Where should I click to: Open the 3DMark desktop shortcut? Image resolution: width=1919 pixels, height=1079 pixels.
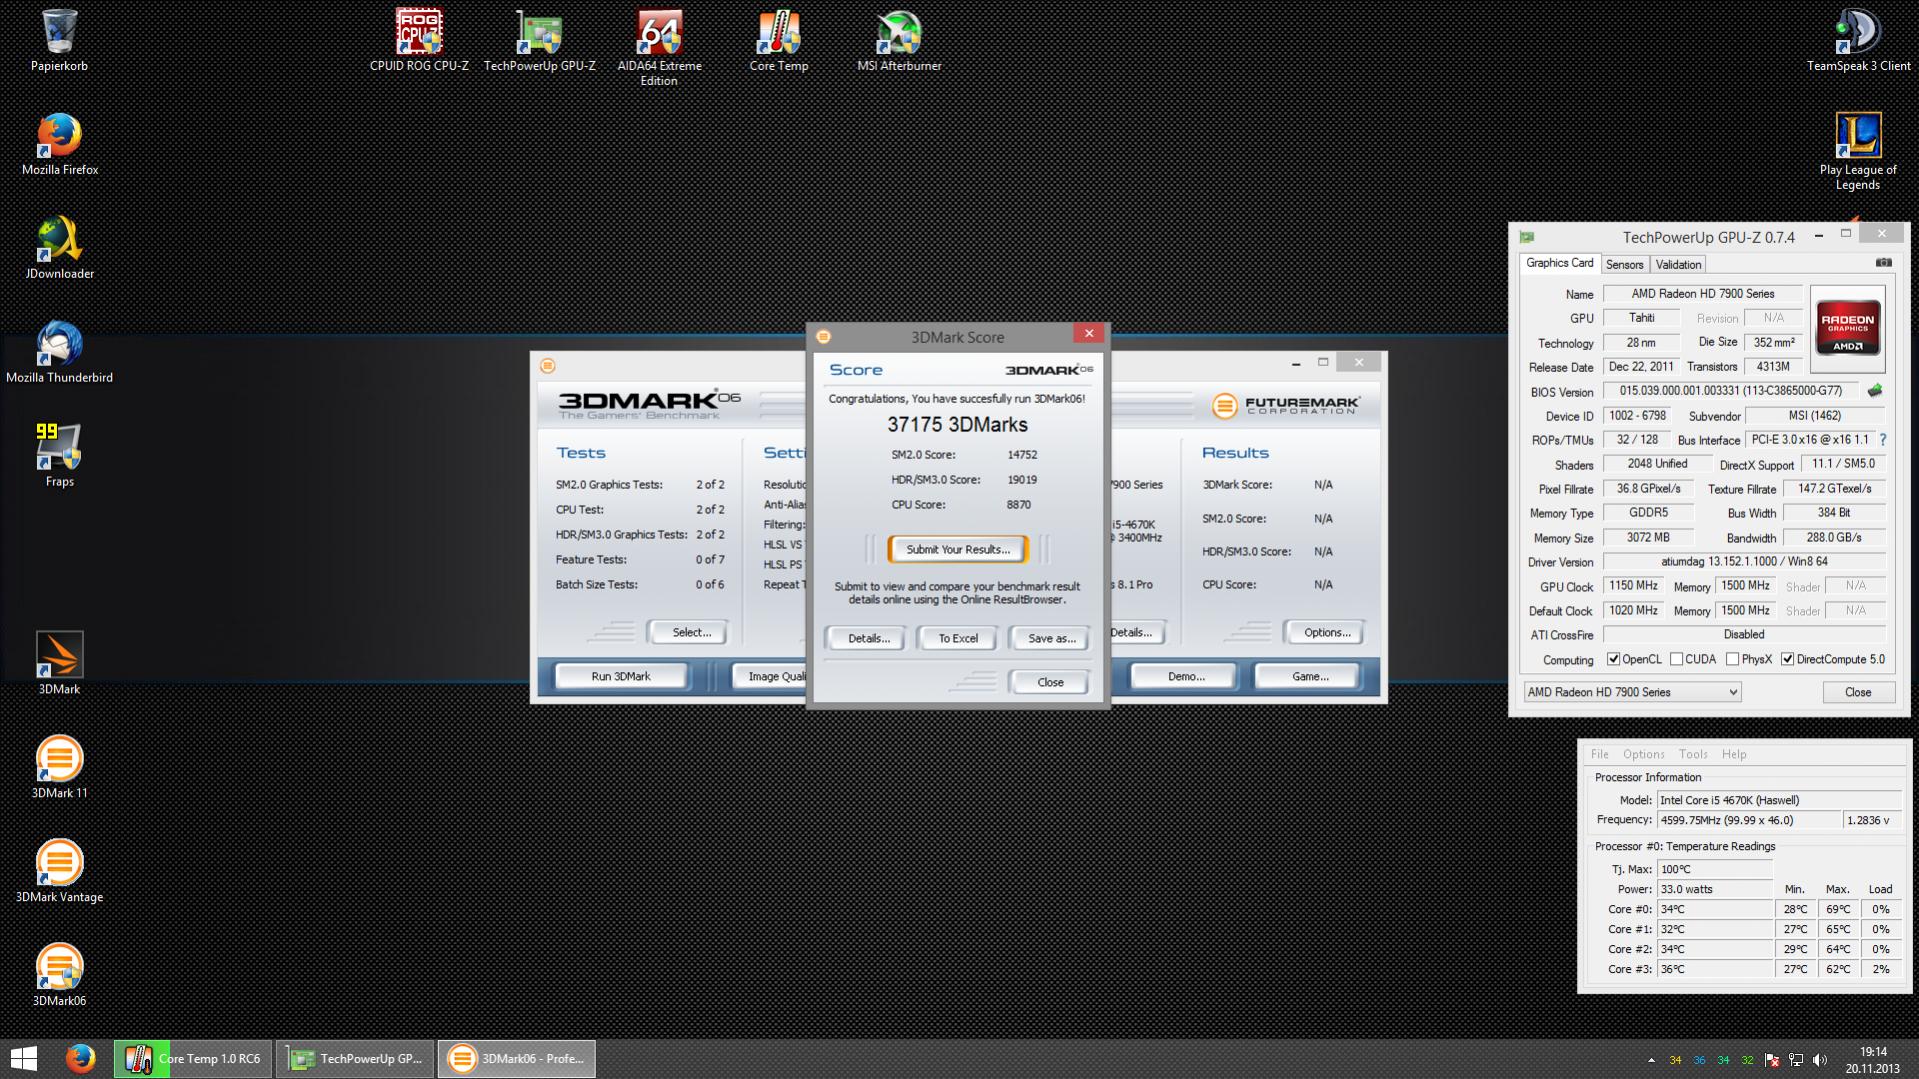click(60, 664)
